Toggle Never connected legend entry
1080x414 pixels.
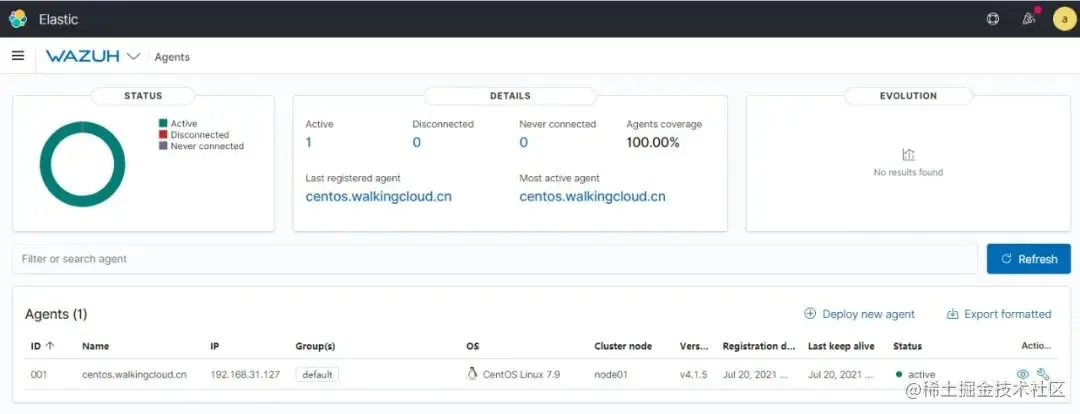point(201,146)
